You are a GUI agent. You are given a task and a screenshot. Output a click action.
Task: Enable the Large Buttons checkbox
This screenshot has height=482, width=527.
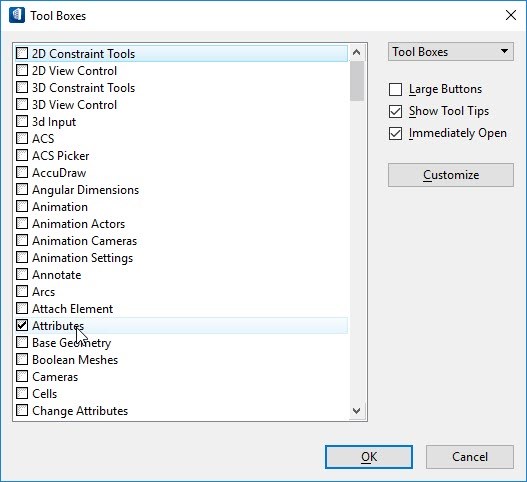[395, 89]
